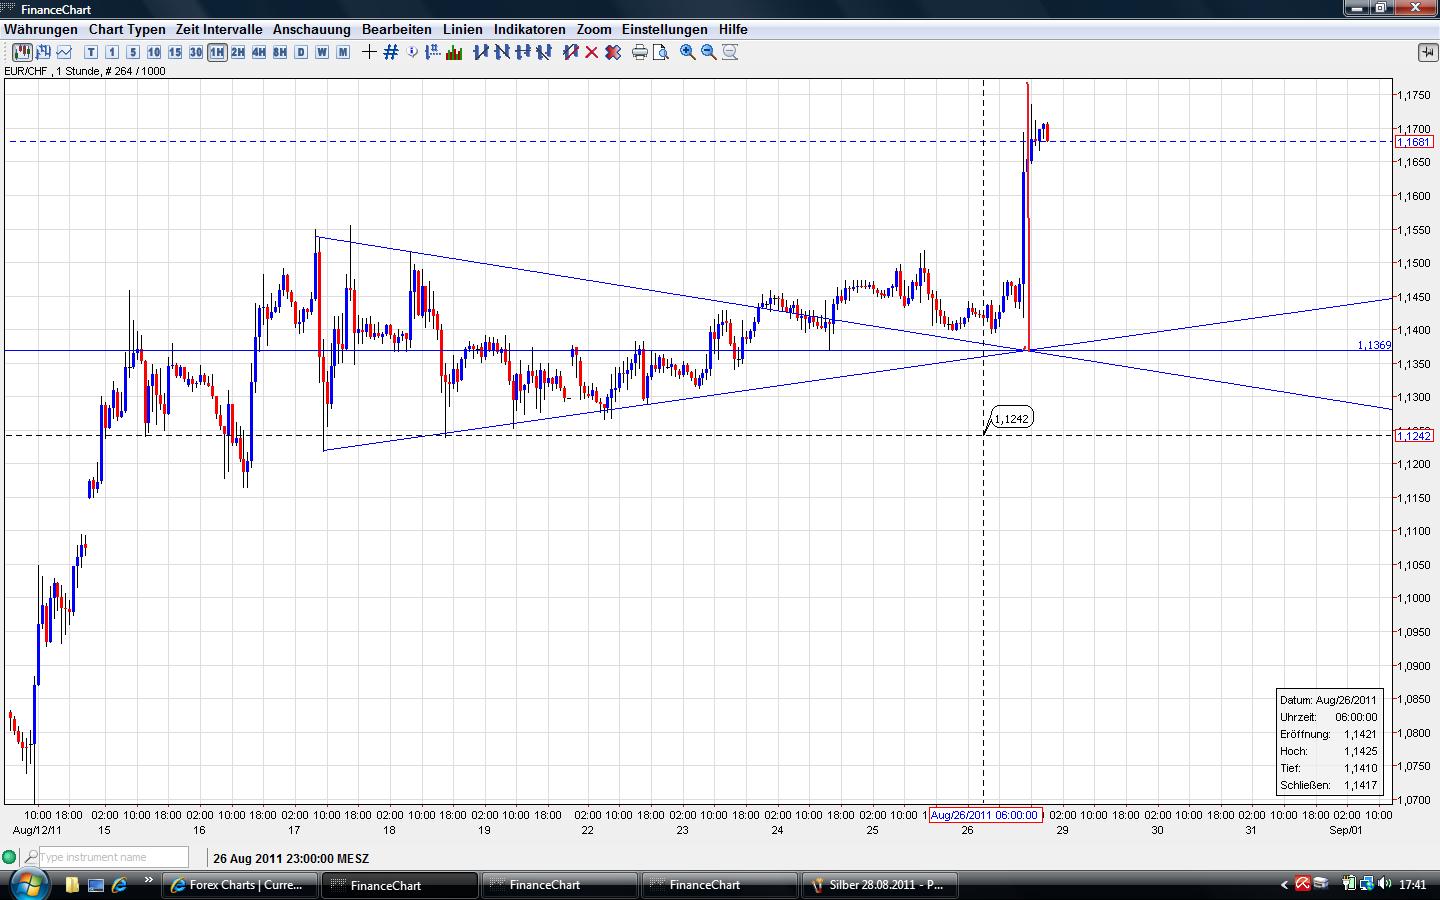
Task: Open the Linien menu
Action: [x=463, y=29]
